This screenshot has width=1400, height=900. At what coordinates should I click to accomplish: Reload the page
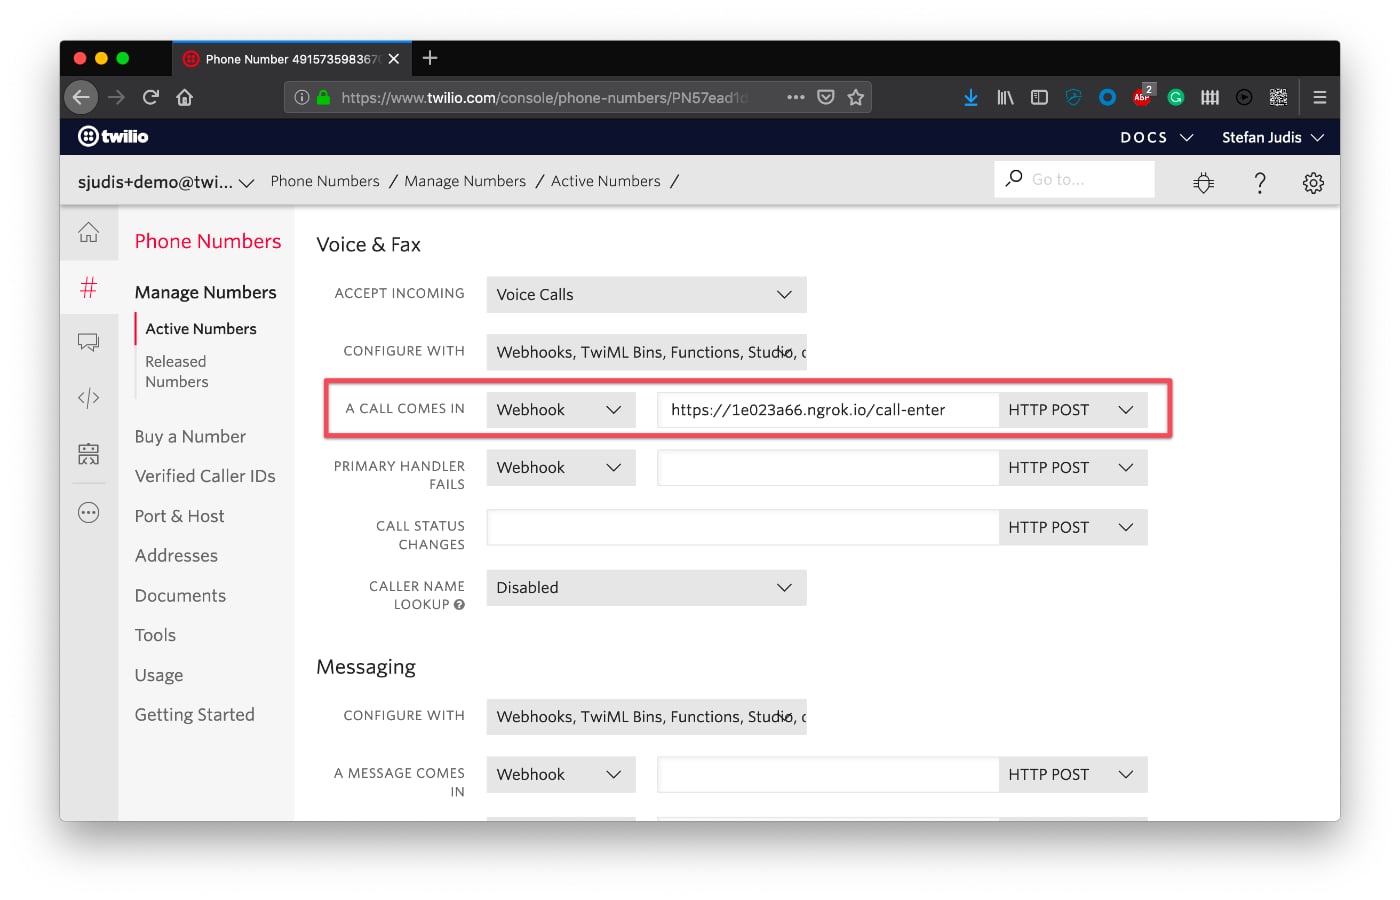click(151, 97)
